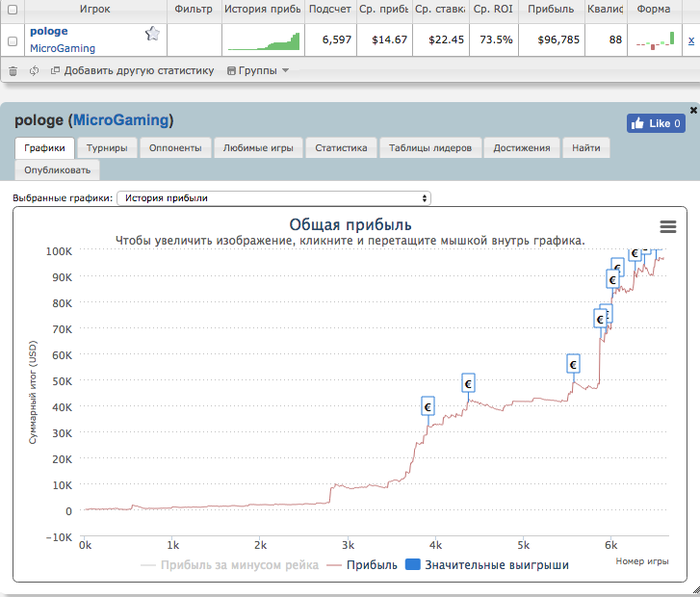Open the Выбранные графики dropdown

274,198
